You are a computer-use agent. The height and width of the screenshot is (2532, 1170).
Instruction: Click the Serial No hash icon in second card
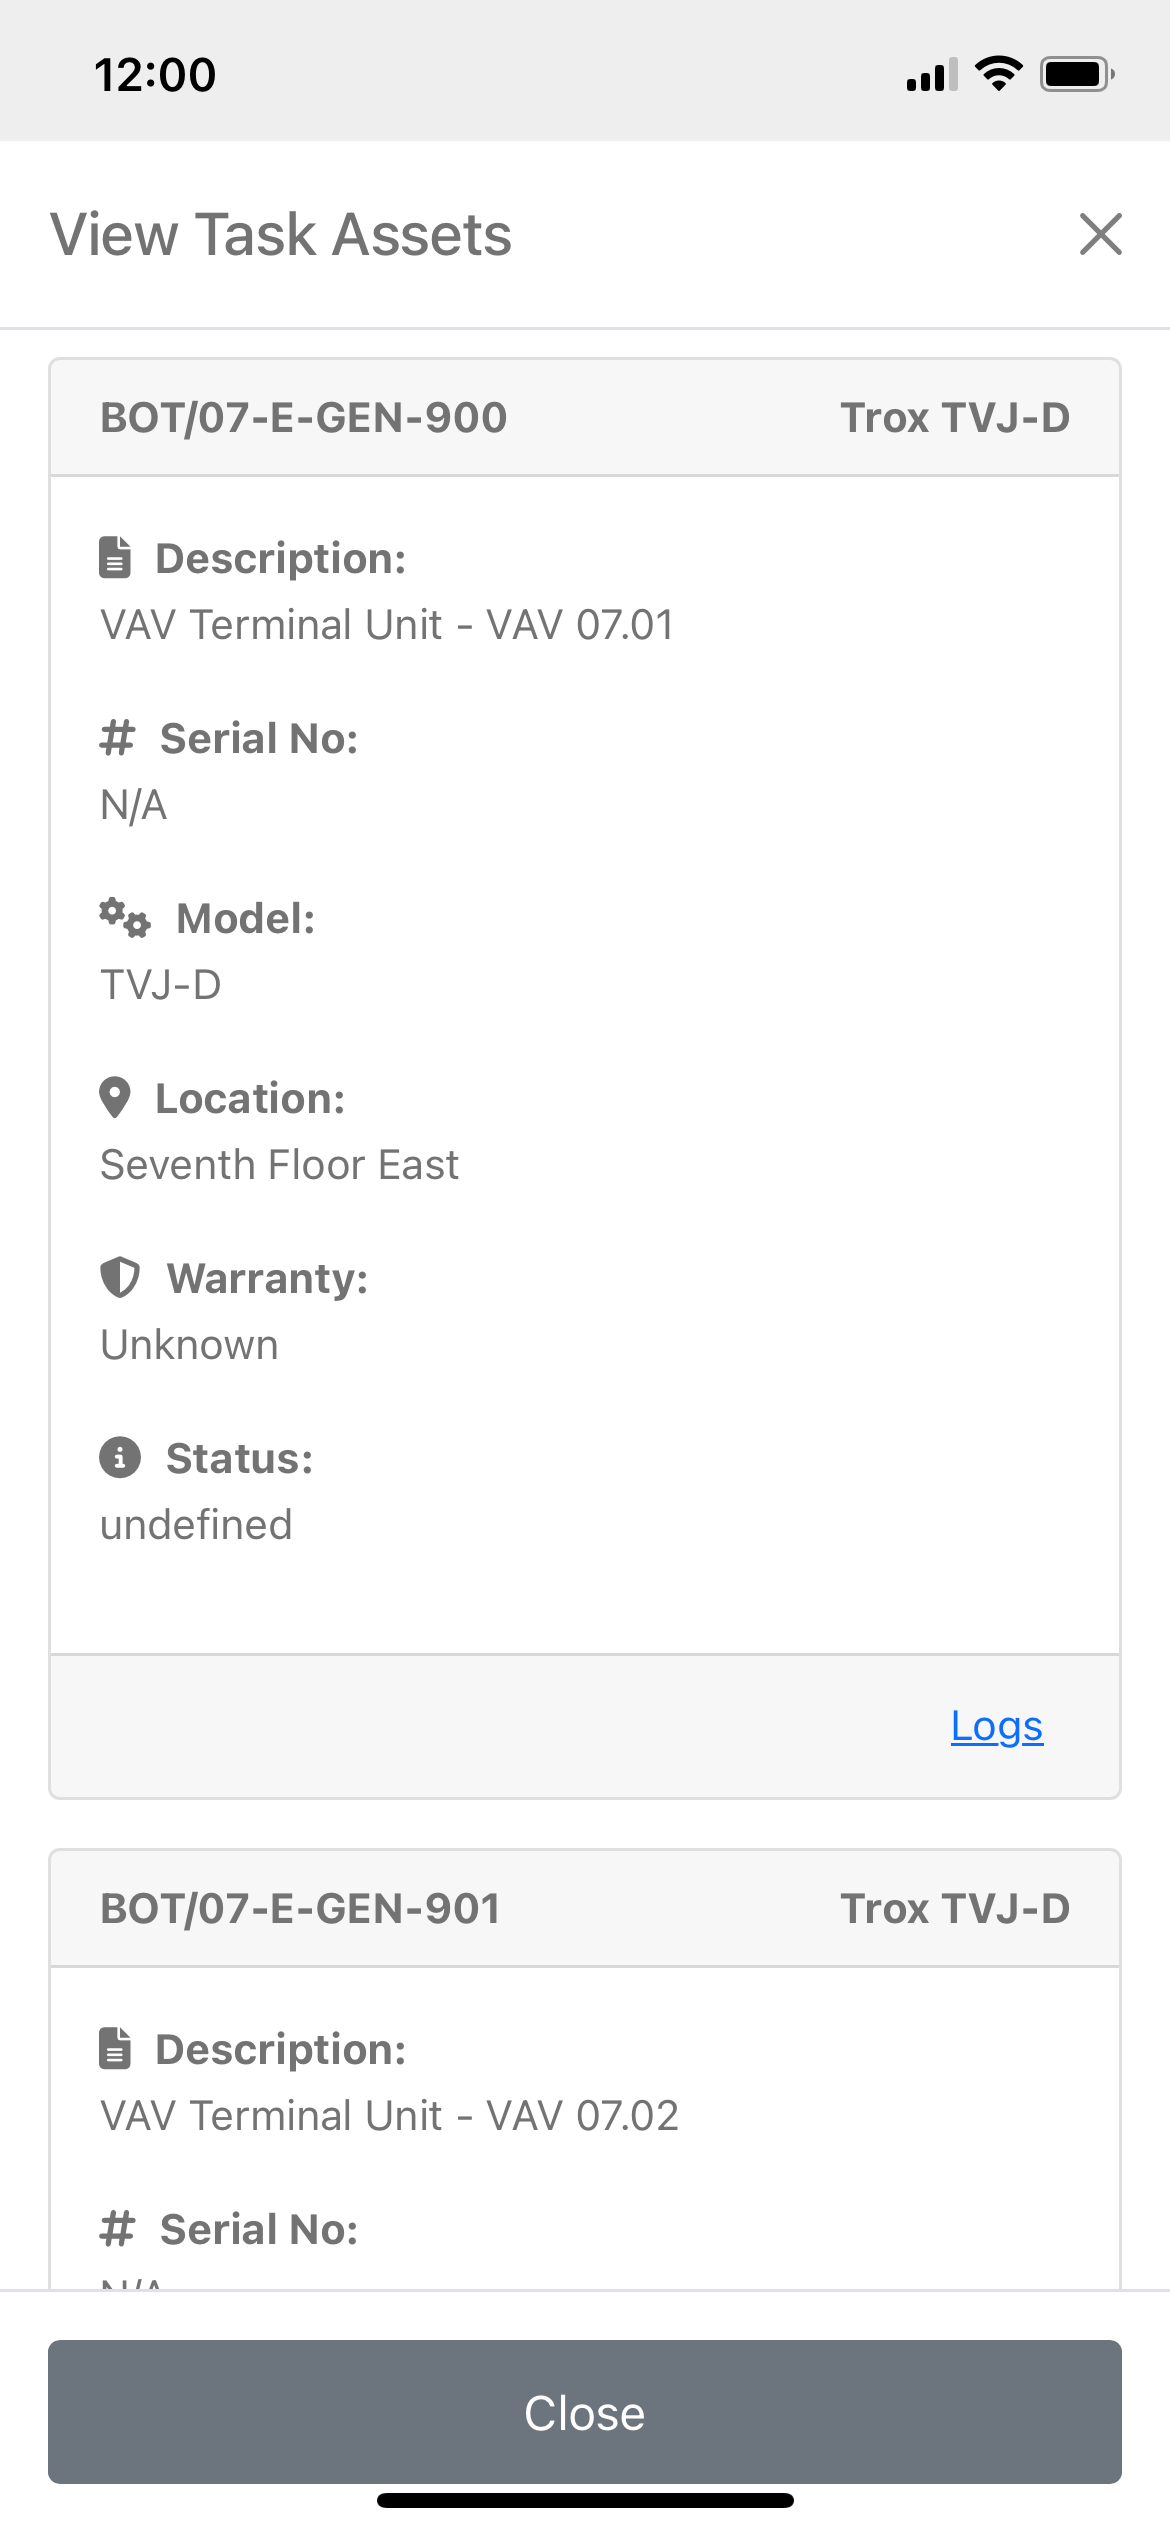pyautogui.click(x=117, y=2229)
